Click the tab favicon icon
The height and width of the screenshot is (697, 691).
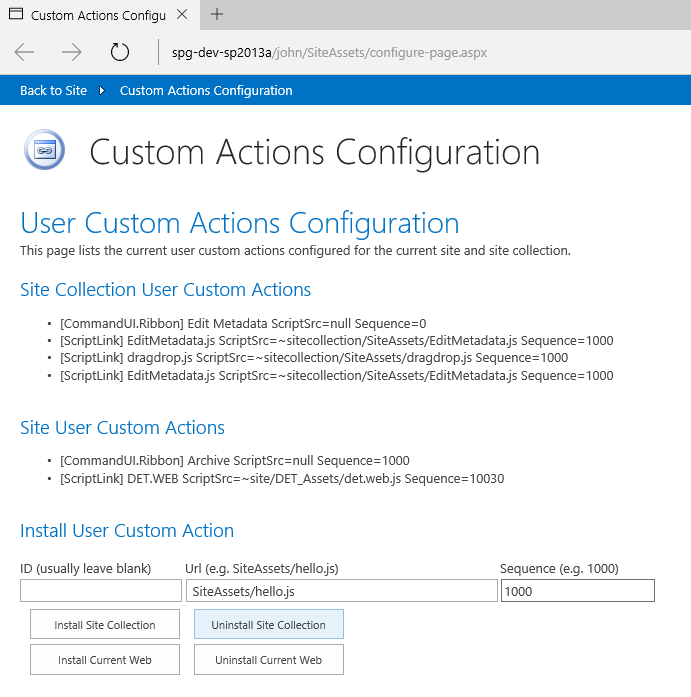[15, 15]
